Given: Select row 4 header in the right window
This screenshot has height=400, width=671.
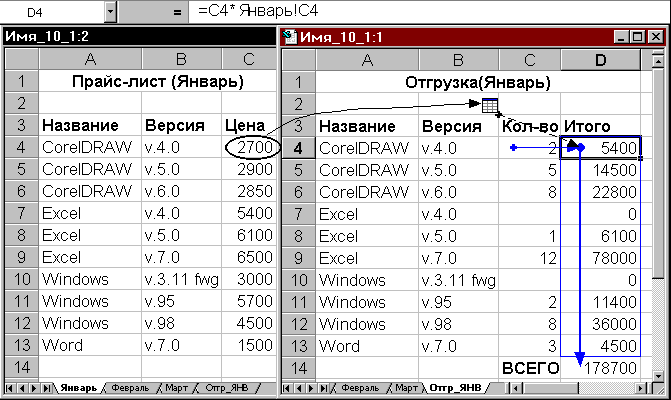Looking at the screenshot, I should (x=298, y=148).
